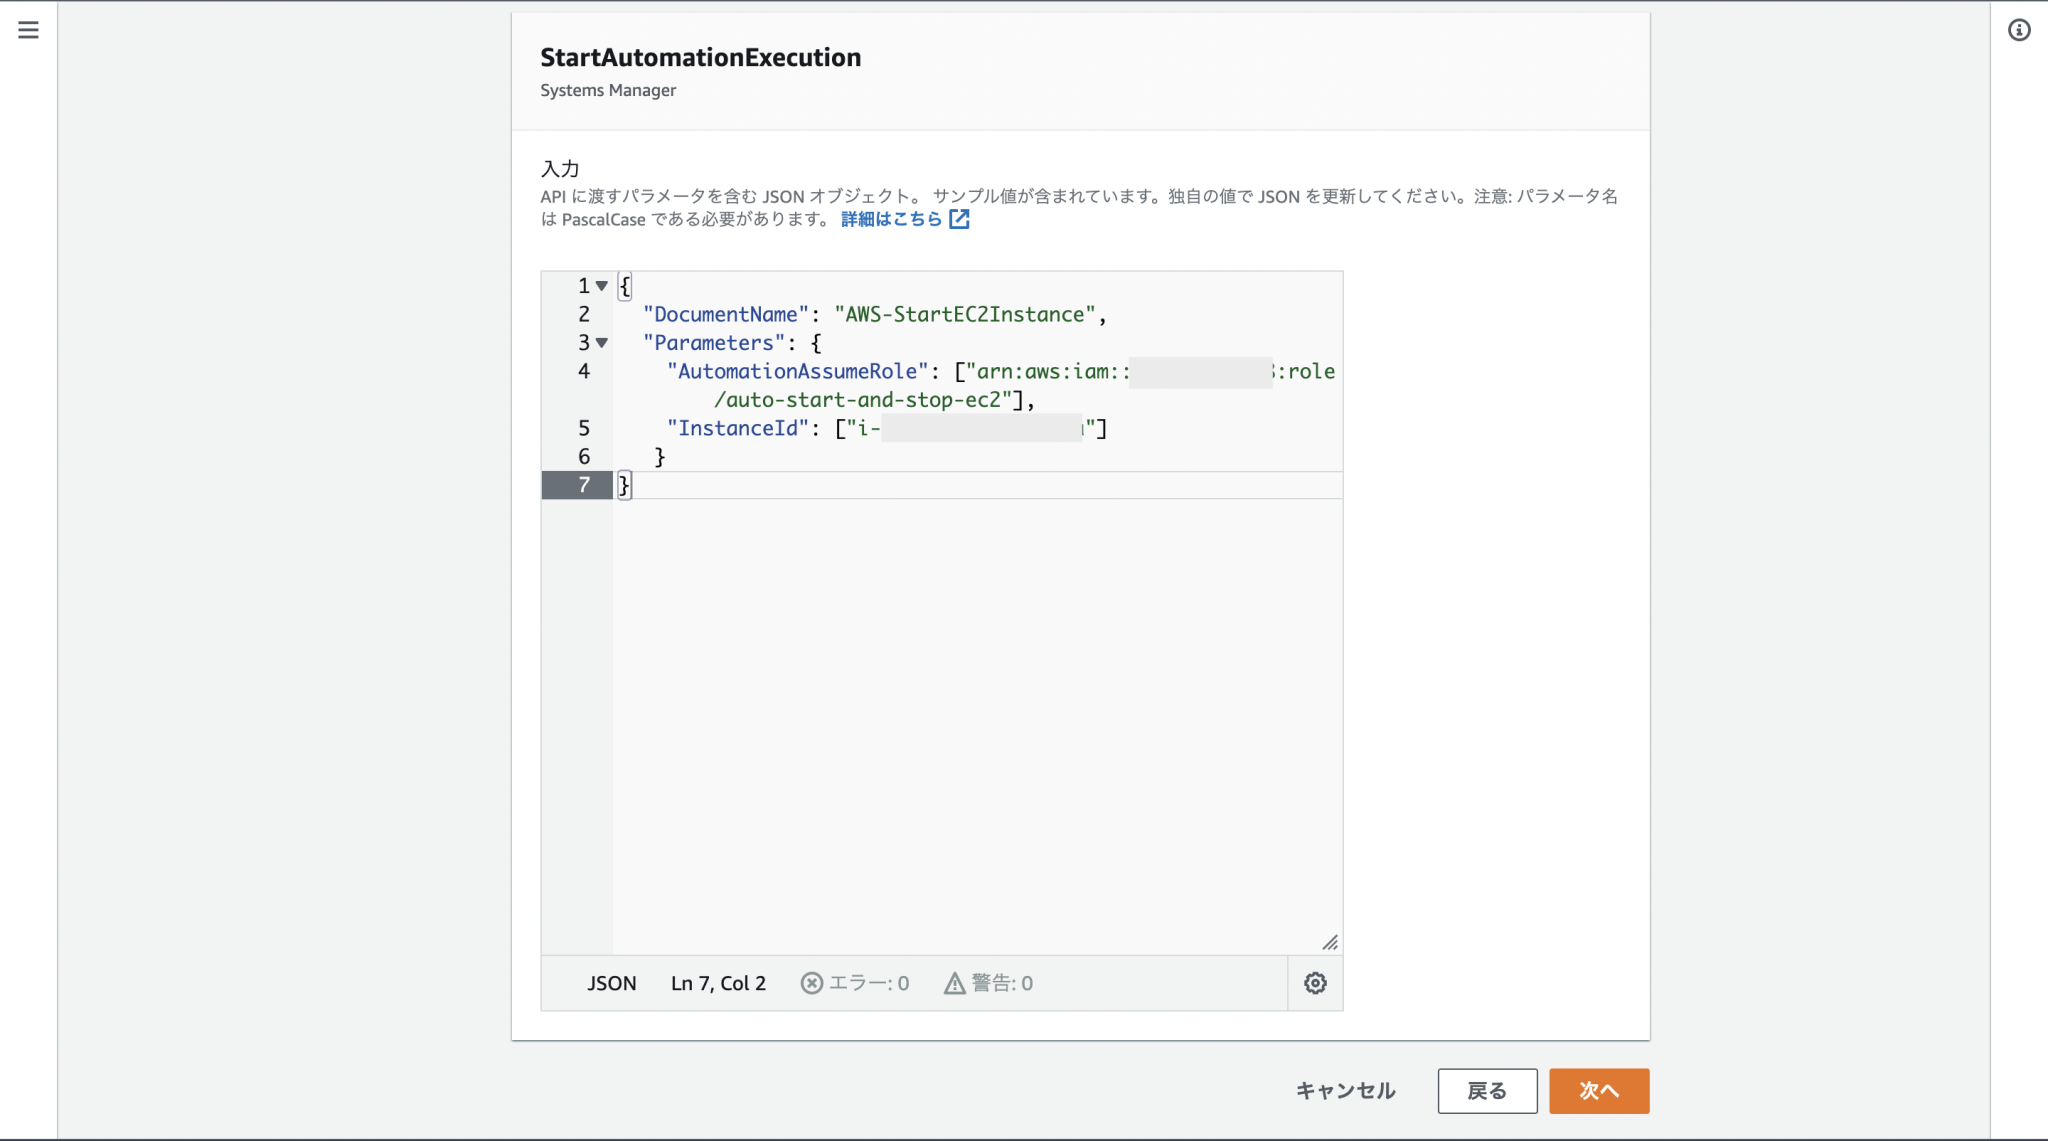Click the resize handle of the JSON editor
Screen dimensions: 2048x1141
click(x=1330, y=942)
